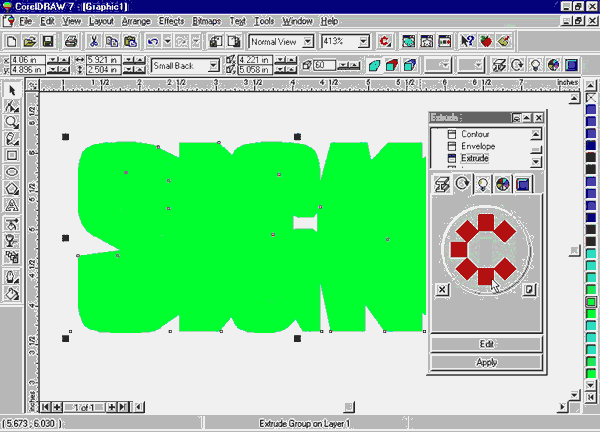Image resolution: width=600 pixels, height=432 pixels.
Task: Click the red apple icon in toolbar
Action: coord(486,41)
